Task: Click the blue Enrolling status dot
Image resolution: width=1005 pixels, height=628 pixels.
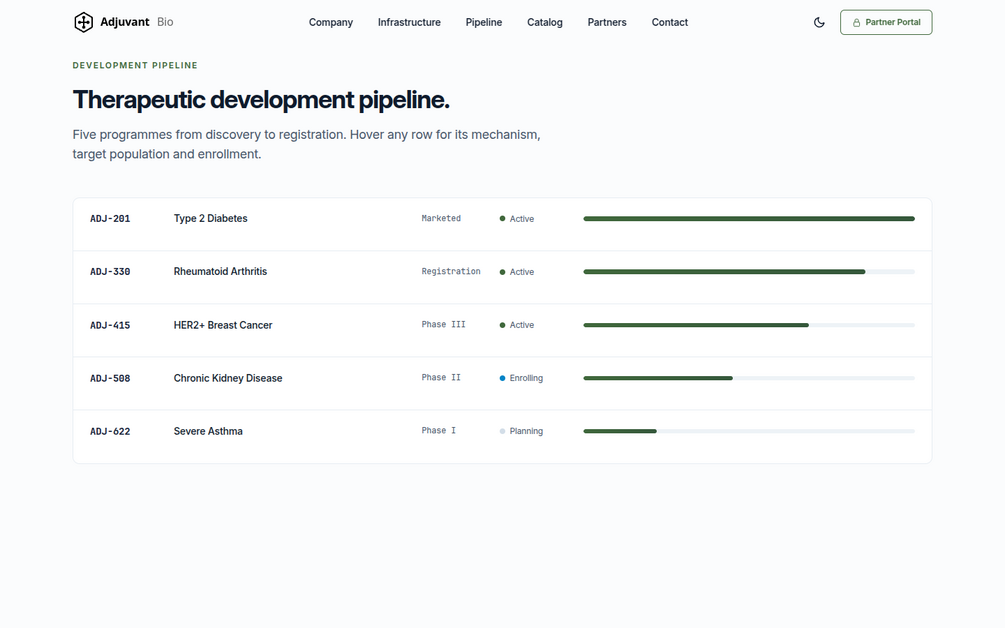Action: pos(502,378)
